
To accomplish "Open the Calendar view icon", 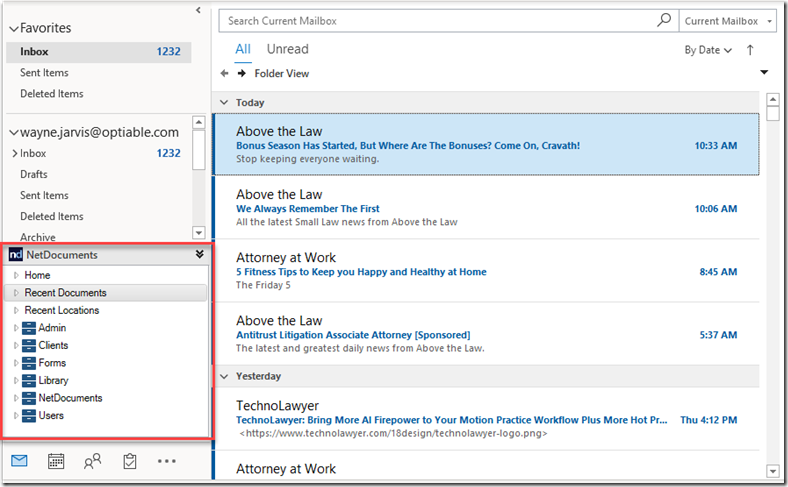I will 56,461.
